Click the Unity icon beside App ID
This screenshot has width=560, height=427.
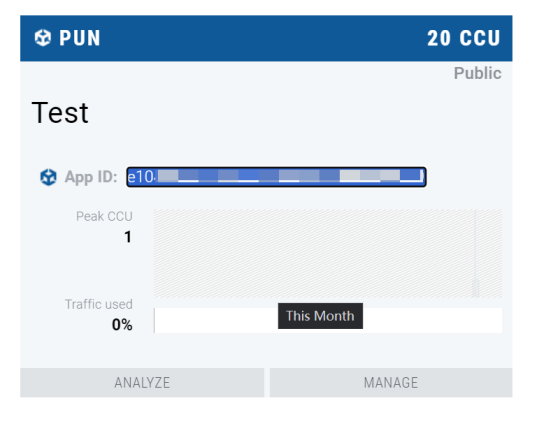(48, 177)
